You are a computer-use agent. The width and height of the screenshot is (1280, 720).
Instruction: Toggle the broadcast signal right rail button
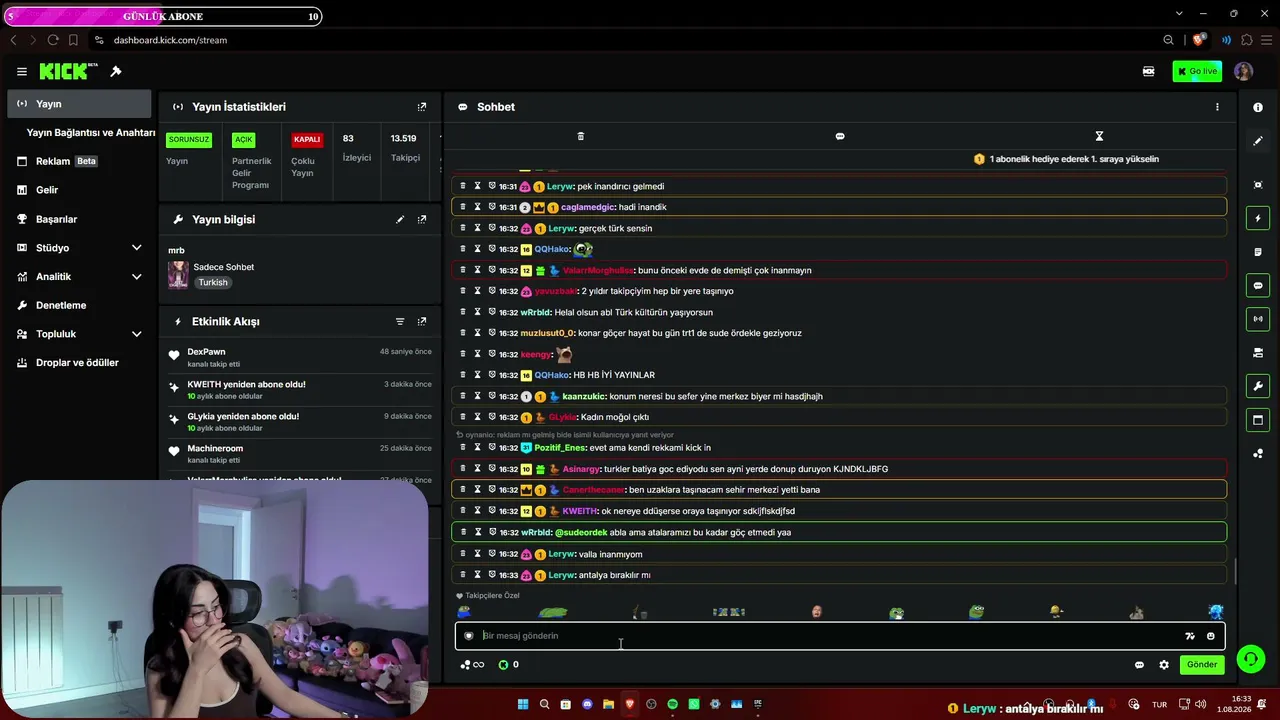coord(1258,319)
